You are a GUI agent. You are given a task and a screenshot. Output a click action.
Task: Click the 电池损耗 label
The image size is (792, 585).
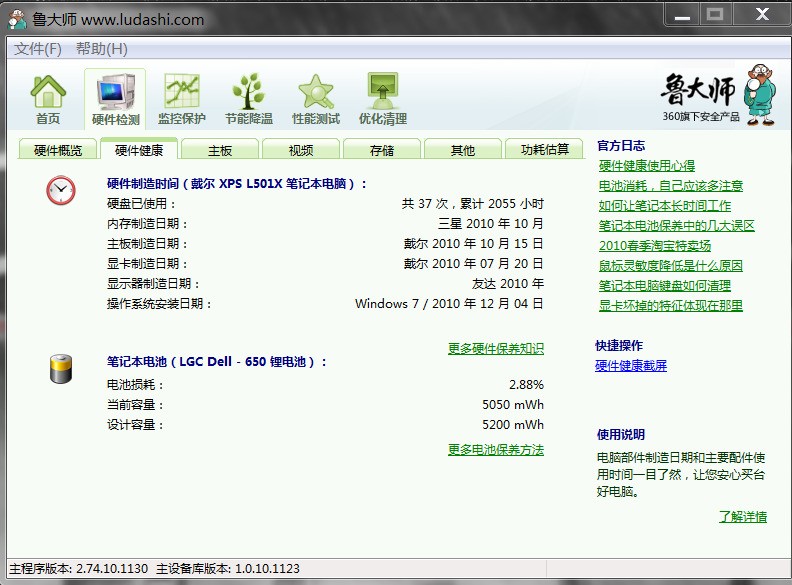(135, 384)
